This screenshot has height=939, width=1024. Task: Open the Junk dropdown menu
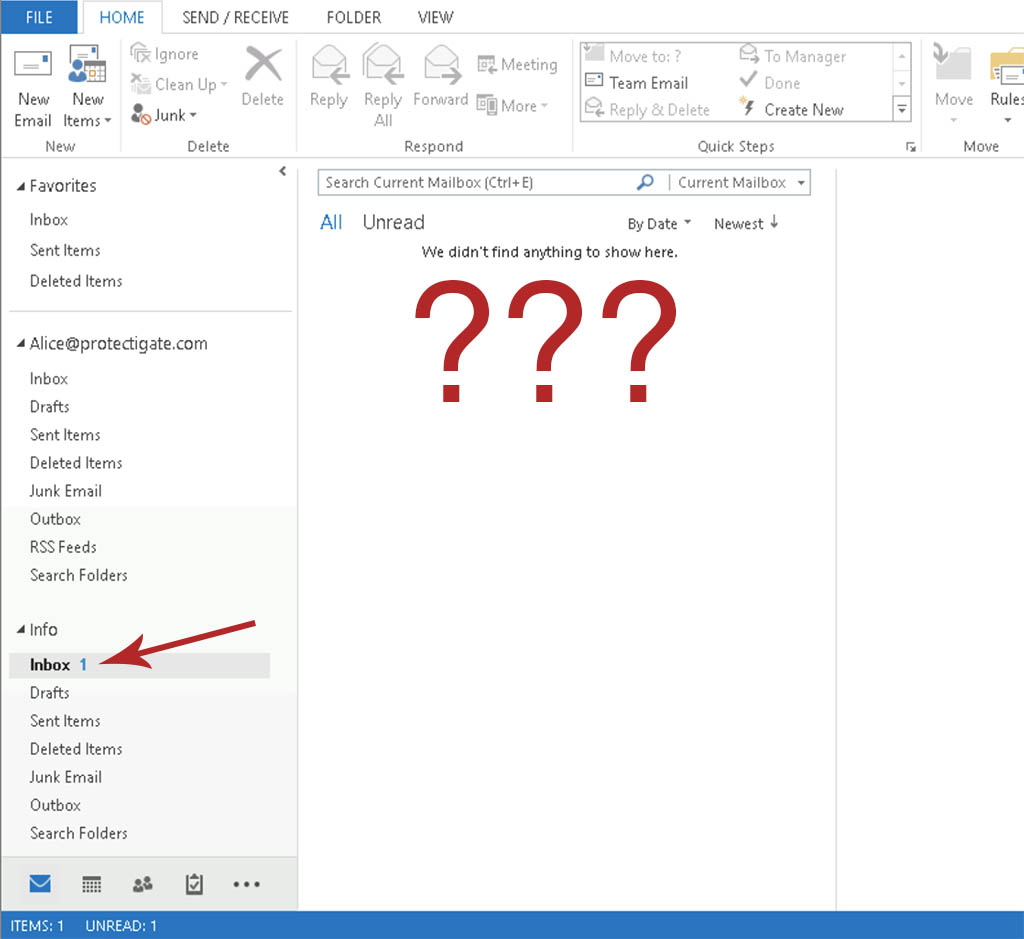coord(164,115)
